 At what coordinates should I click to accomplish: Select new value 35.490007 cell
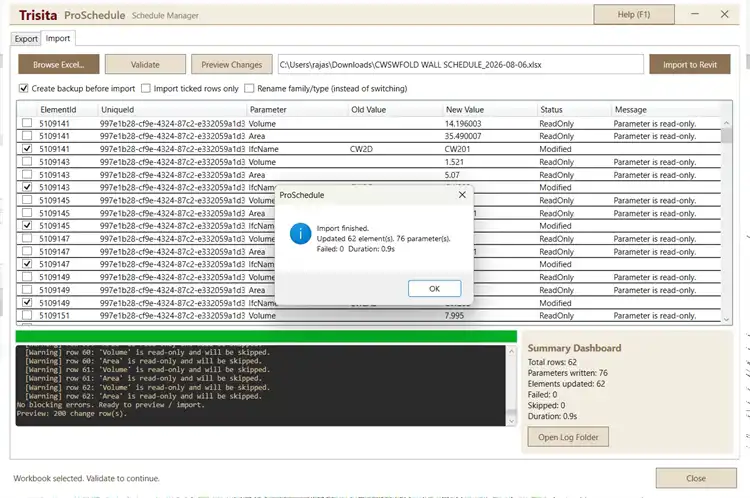click(x=463, y=136)
